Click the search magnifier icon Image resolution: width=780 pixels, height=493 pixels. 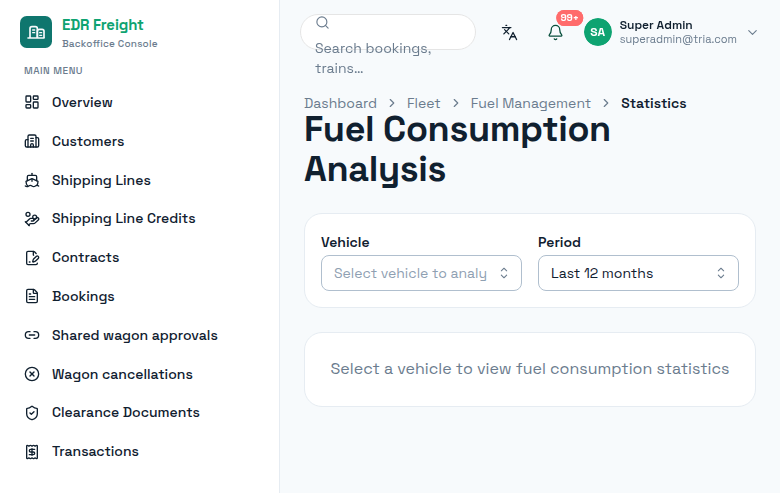(322, 22)
